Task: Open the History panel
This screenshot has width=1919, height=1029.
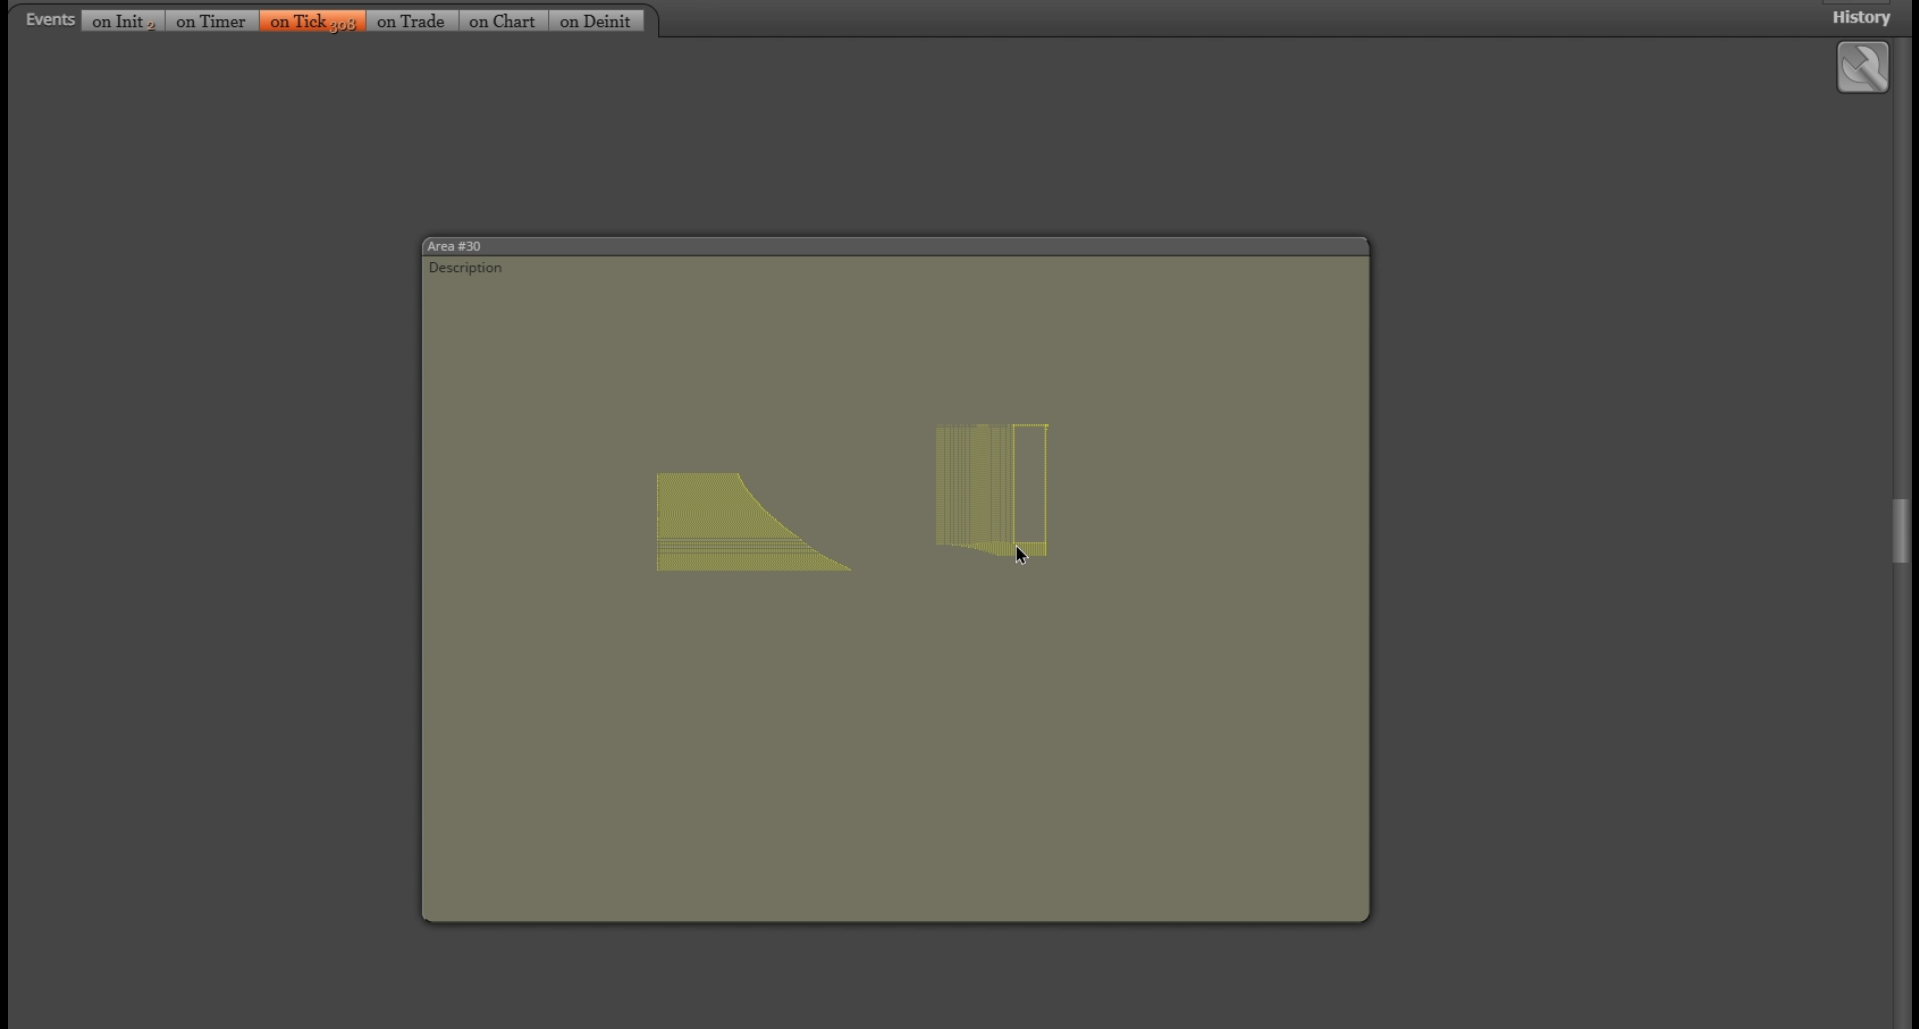Action: tap(1860, 17)
